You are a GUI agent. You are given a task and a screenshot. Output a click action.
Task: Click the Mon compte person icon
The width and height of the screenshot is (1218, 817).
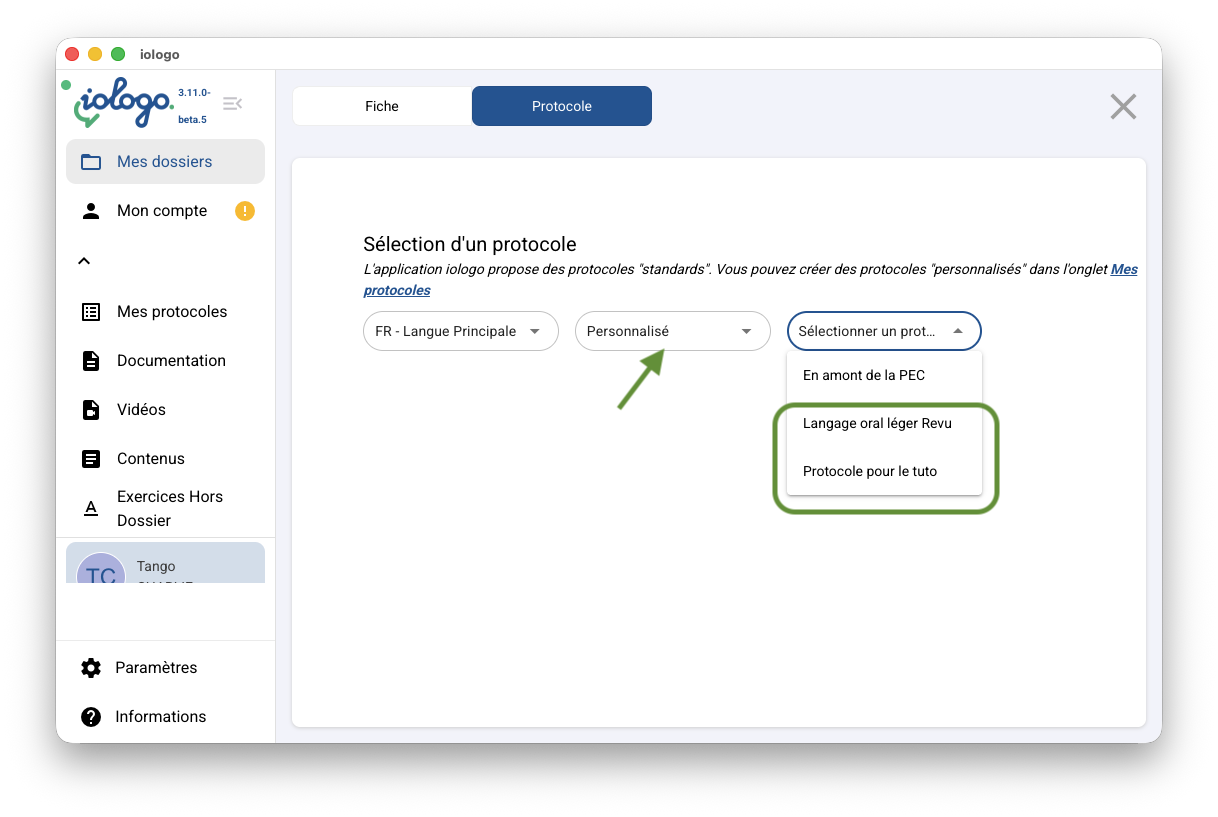[91, 211]
